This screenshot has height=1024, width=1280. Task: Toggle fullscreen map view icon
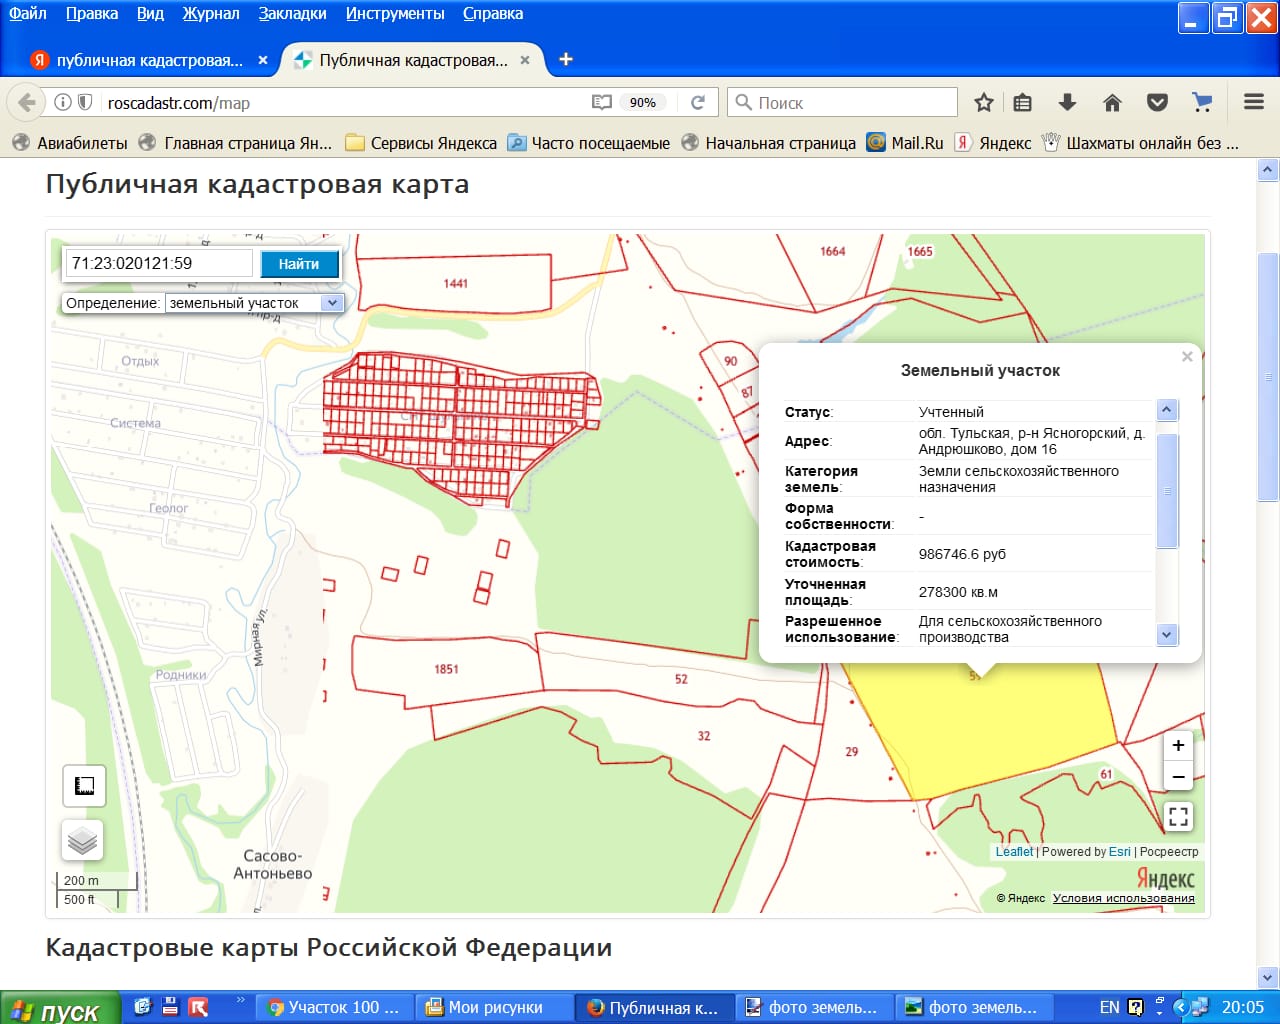1178,817
